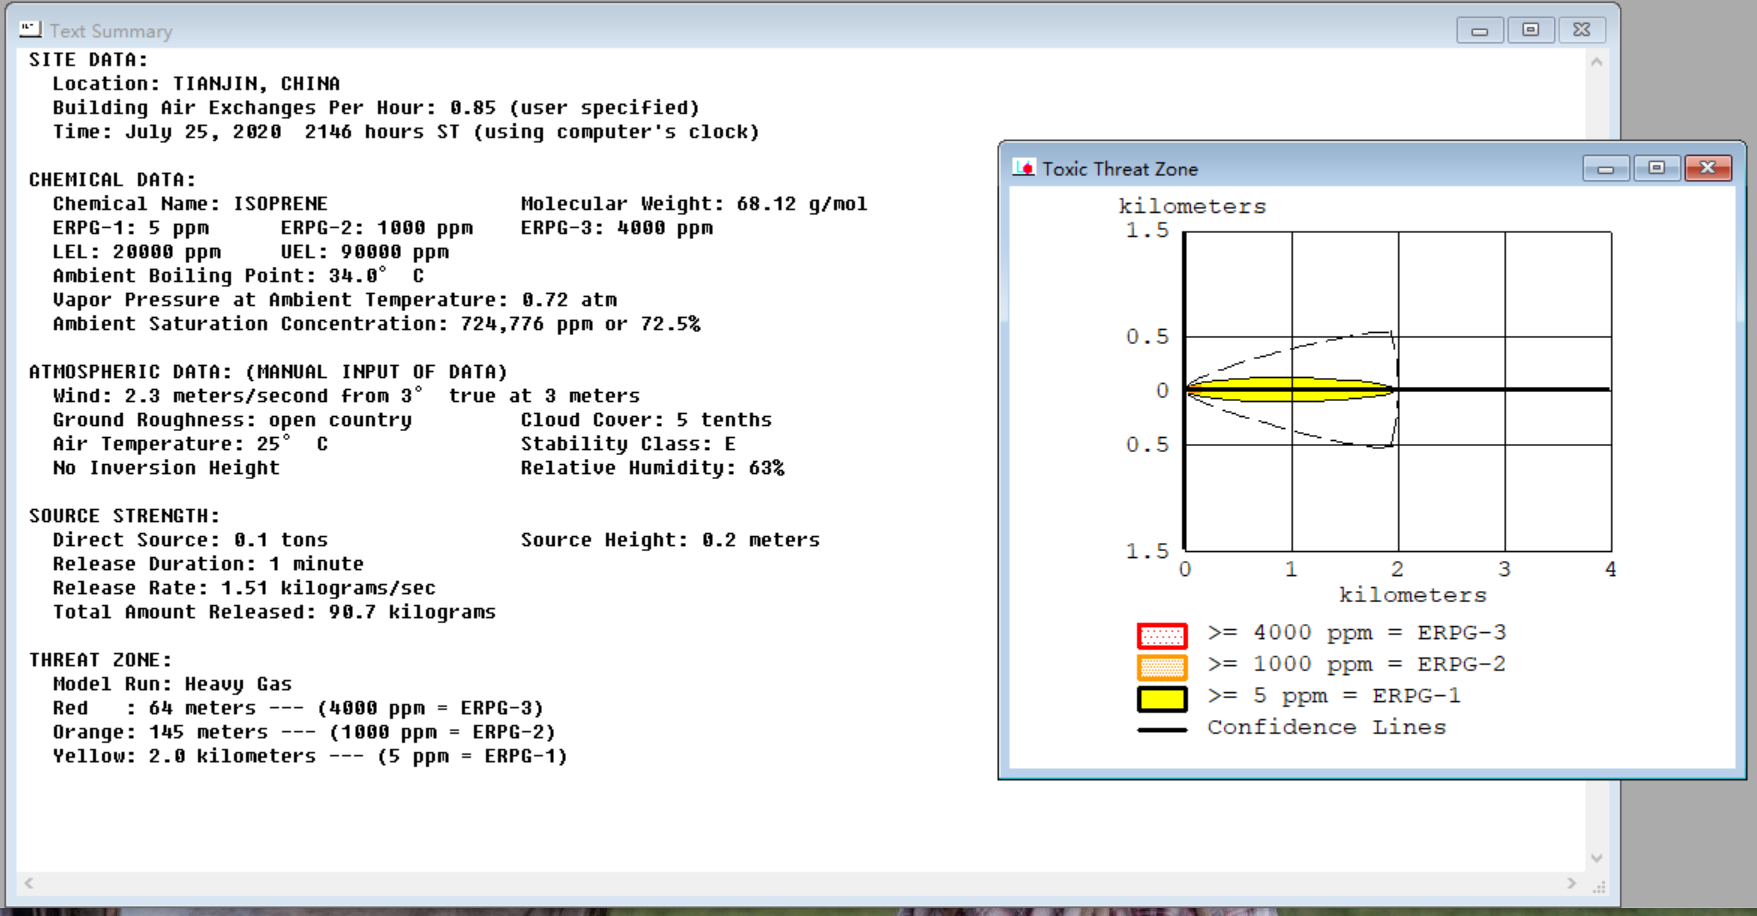1757x916 pixels.
Task: Click the CHEMICAL DATA heading
Action: [x=112, y=180]
